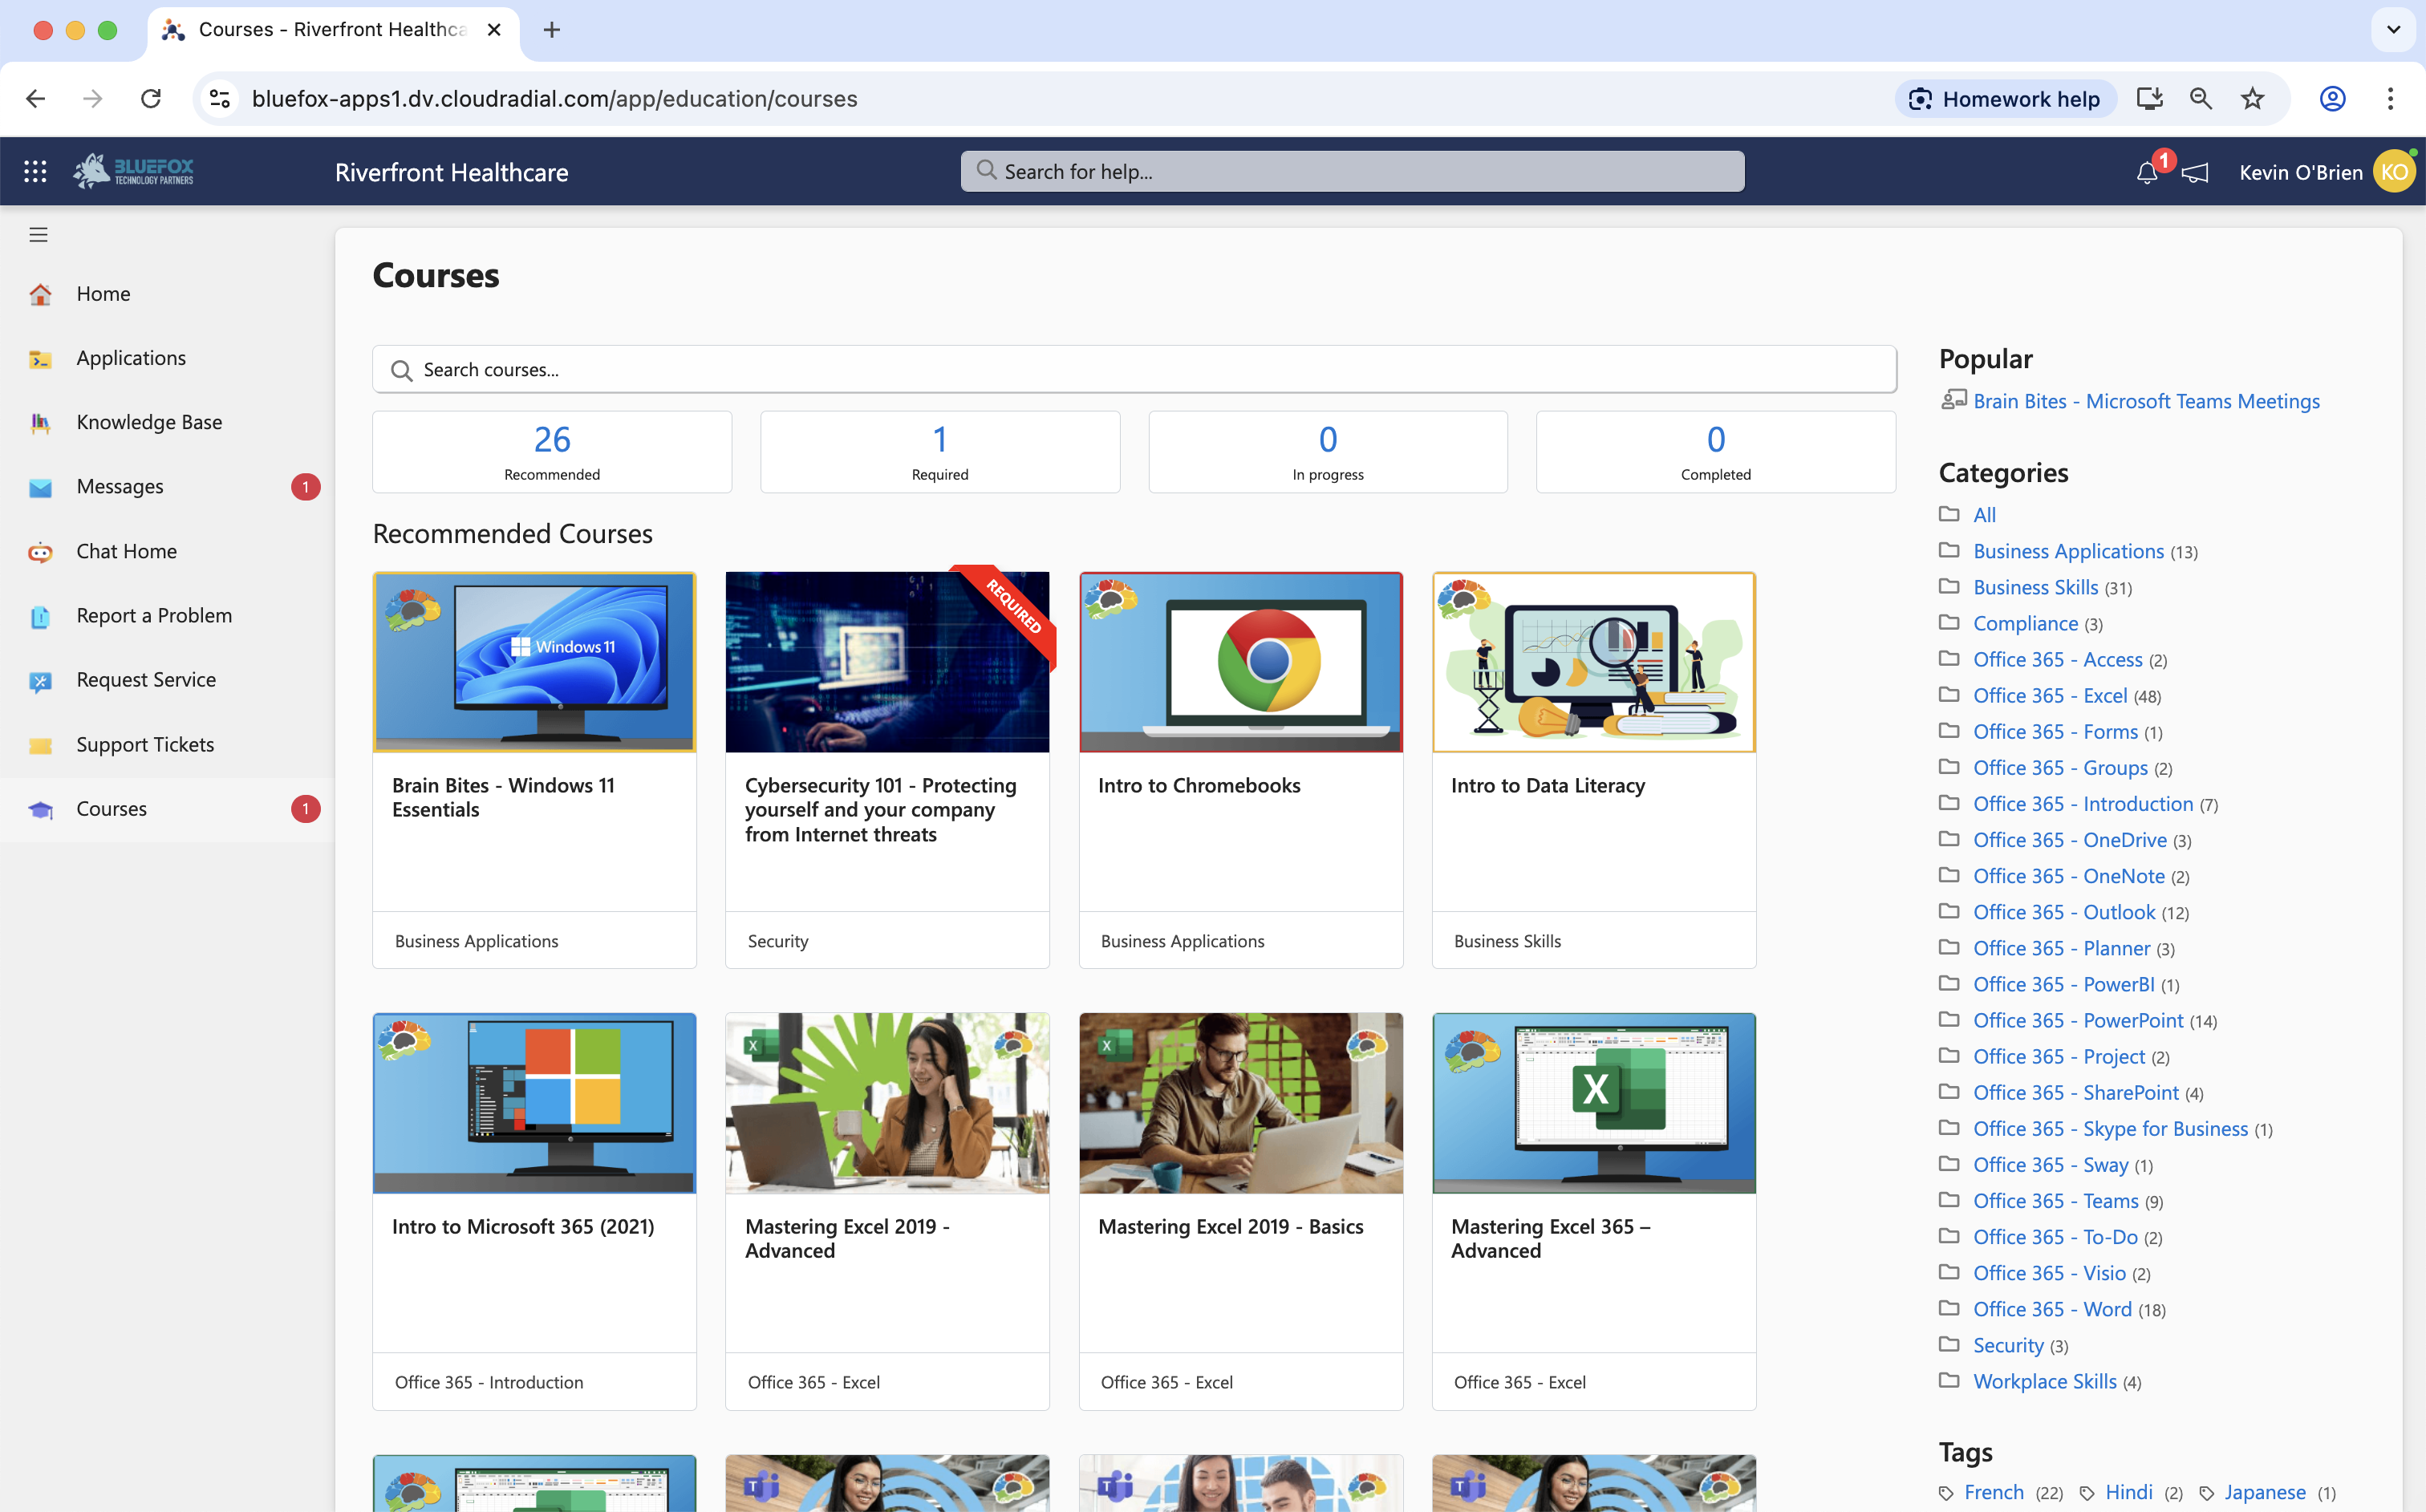Click the browser back arrow
Viewport: 2426px width, 1512px height.
36,99
